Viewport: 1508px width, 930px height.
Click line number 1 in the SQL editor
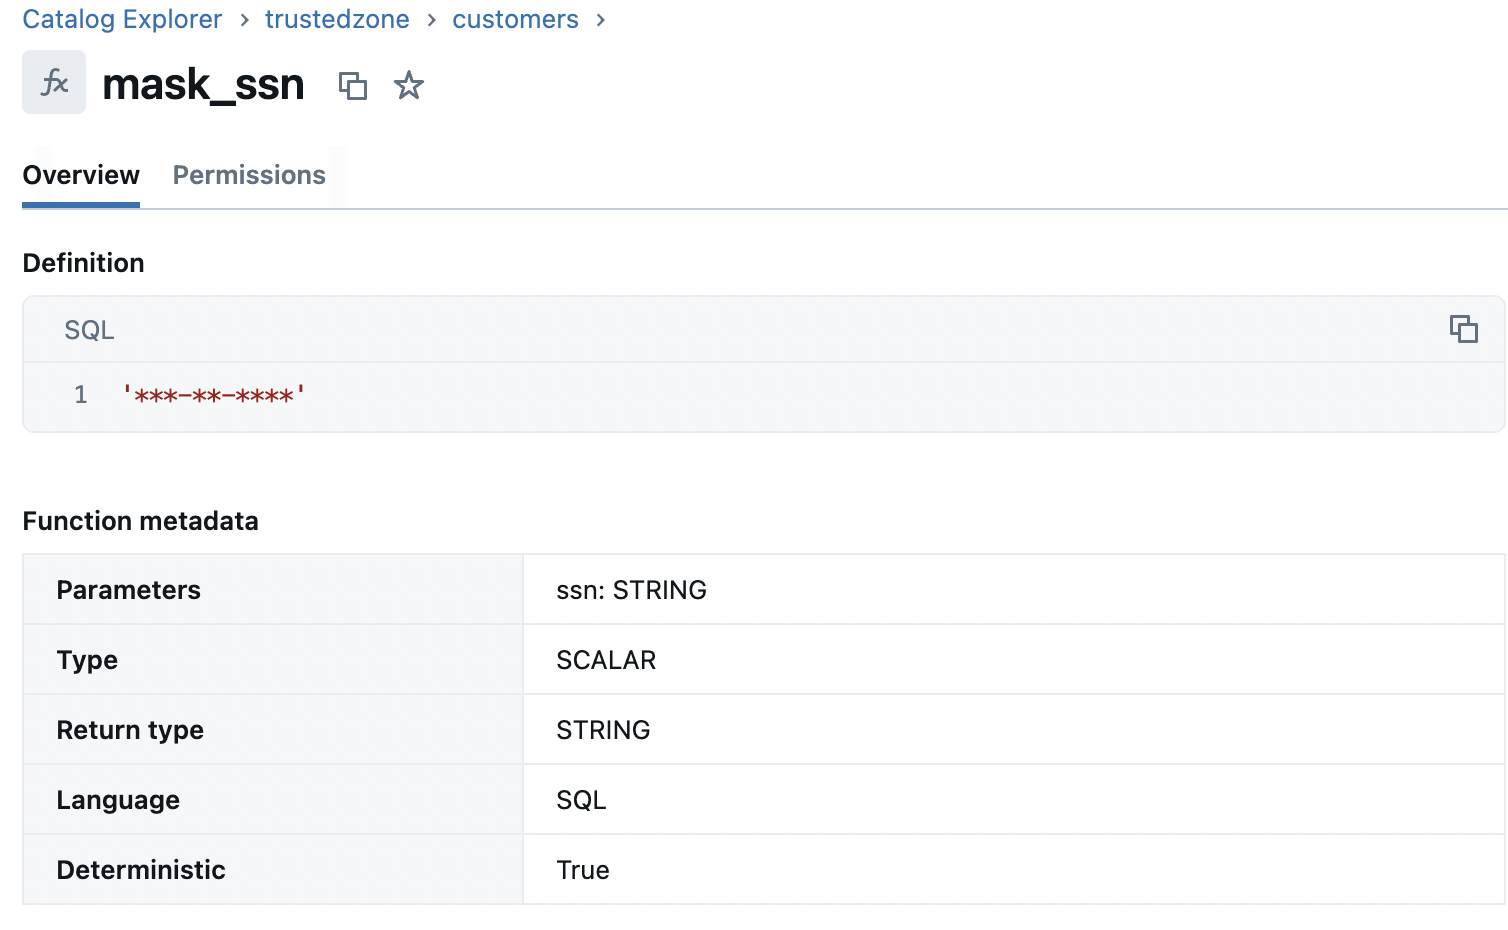80,395
